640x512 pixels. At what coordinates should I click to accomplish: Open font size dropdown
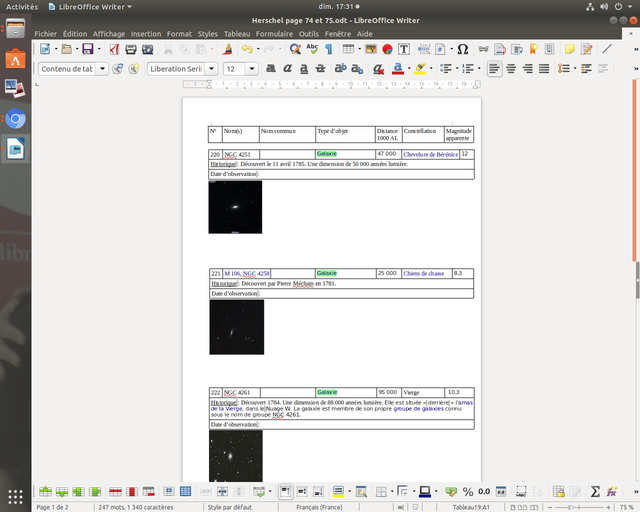tap(252, 69)
